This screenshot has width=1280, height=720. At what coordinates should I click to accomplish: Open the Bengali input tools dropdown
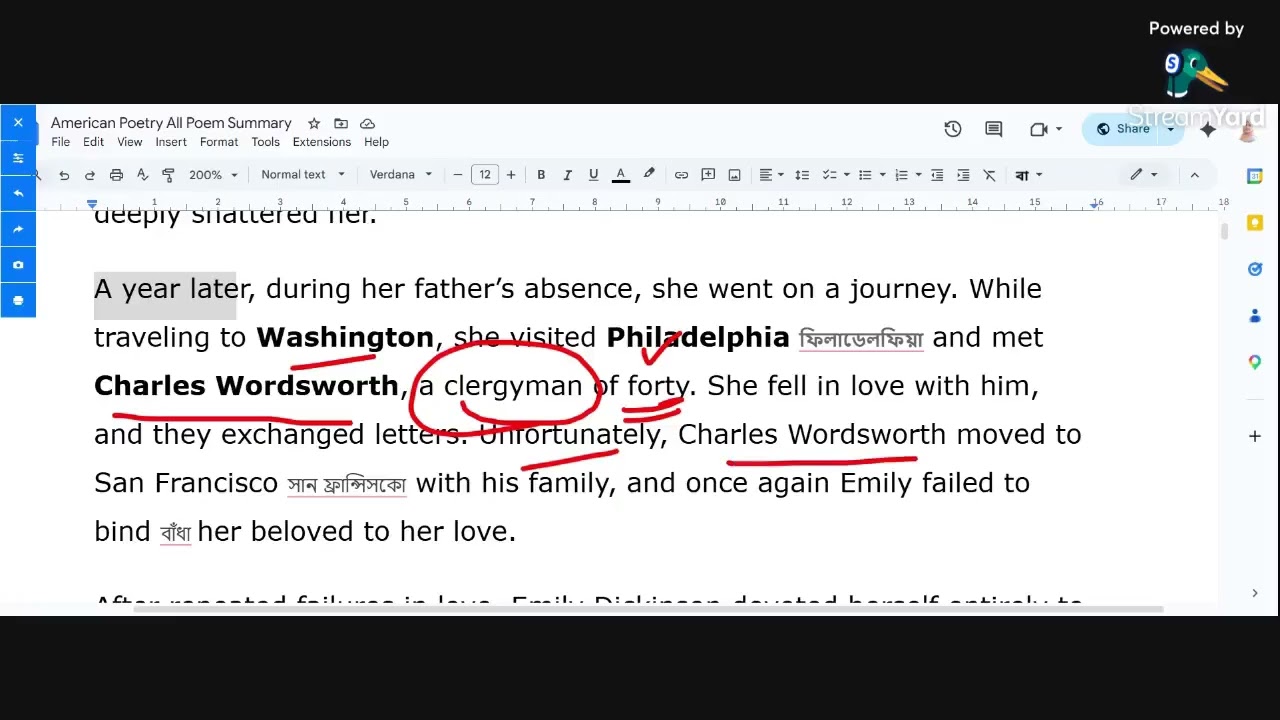coord(1028,175)
